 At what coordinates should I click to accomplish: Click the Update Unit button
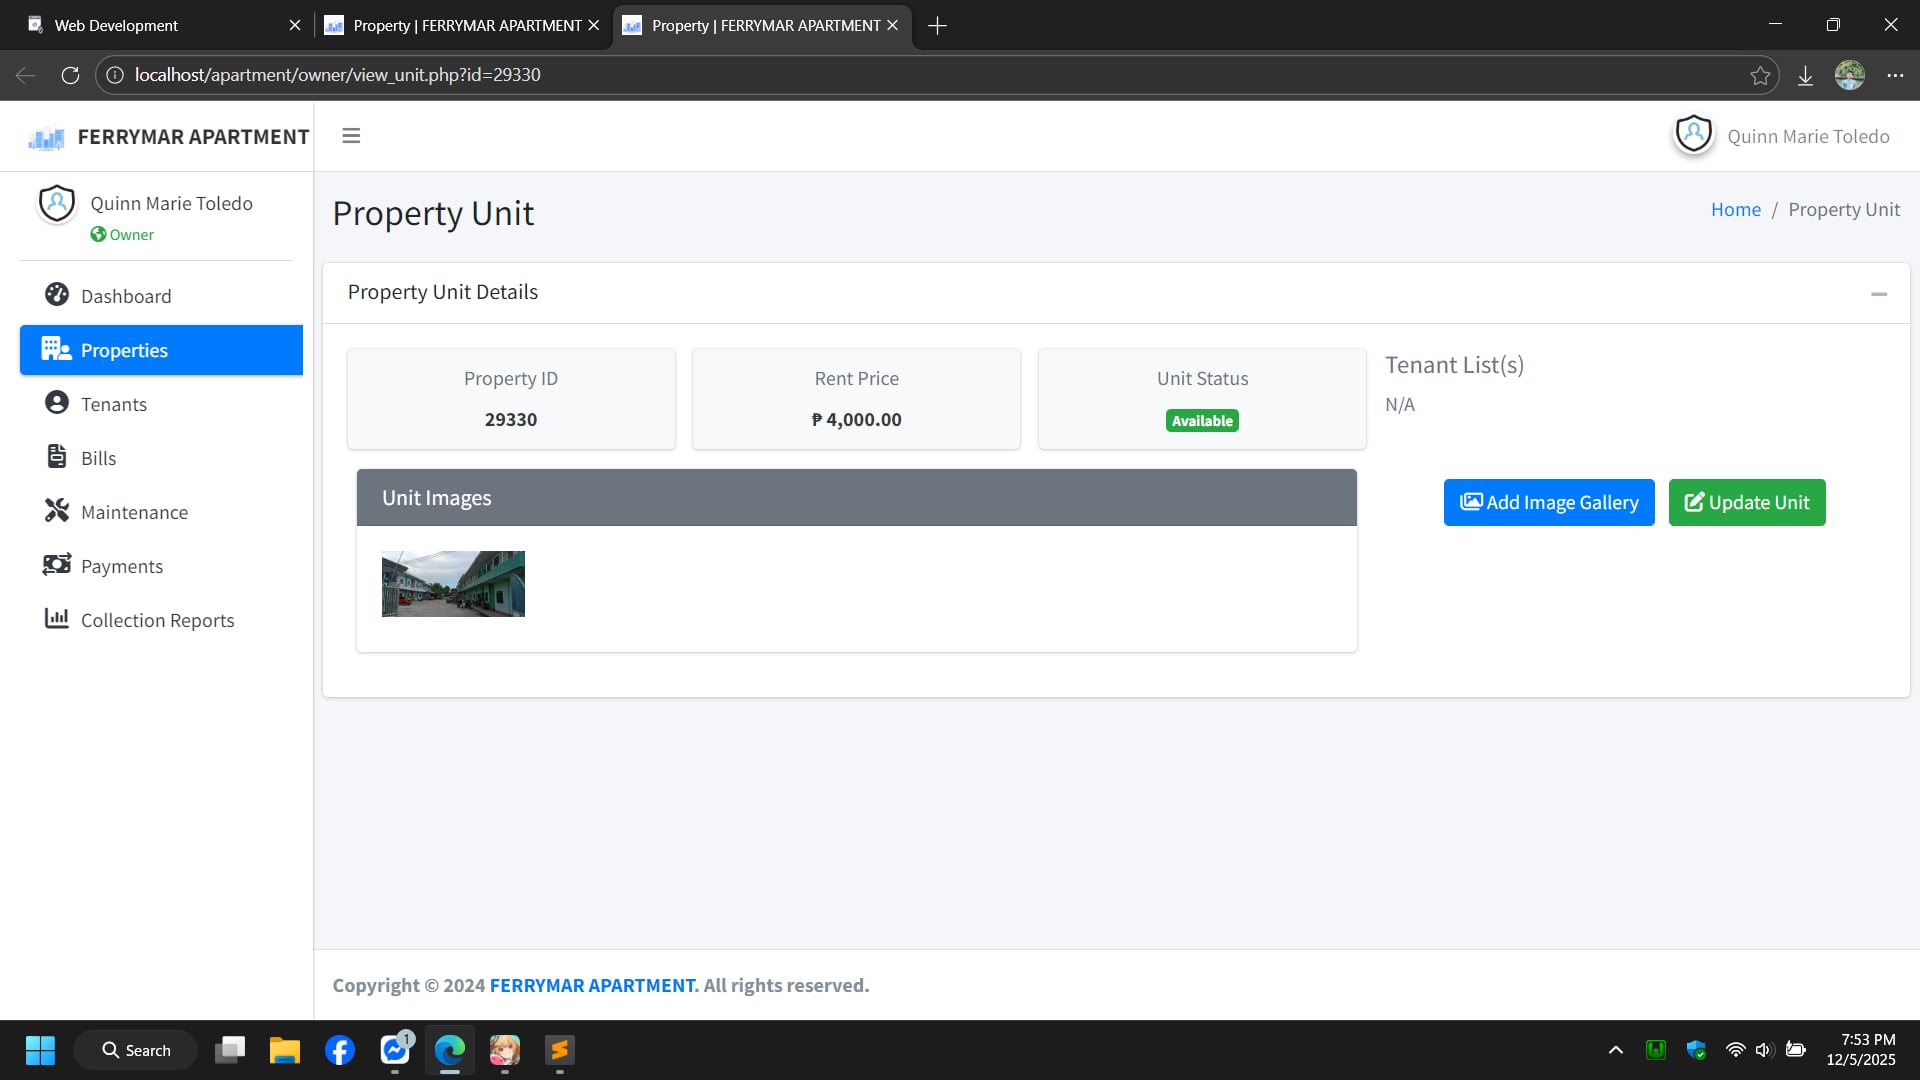coord(1746,502)
